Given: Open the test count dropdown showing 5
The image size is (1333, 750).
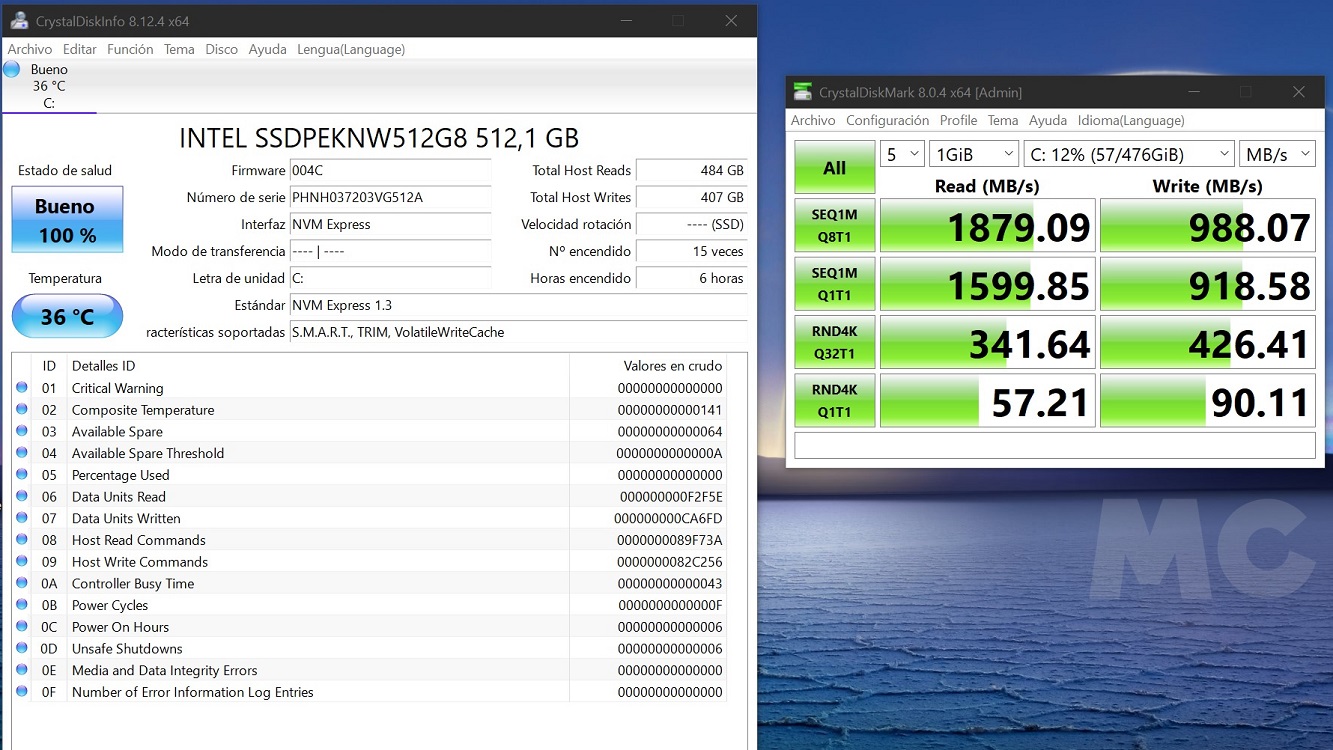Looking at the screenshot, I should click(x=902, y=154).
